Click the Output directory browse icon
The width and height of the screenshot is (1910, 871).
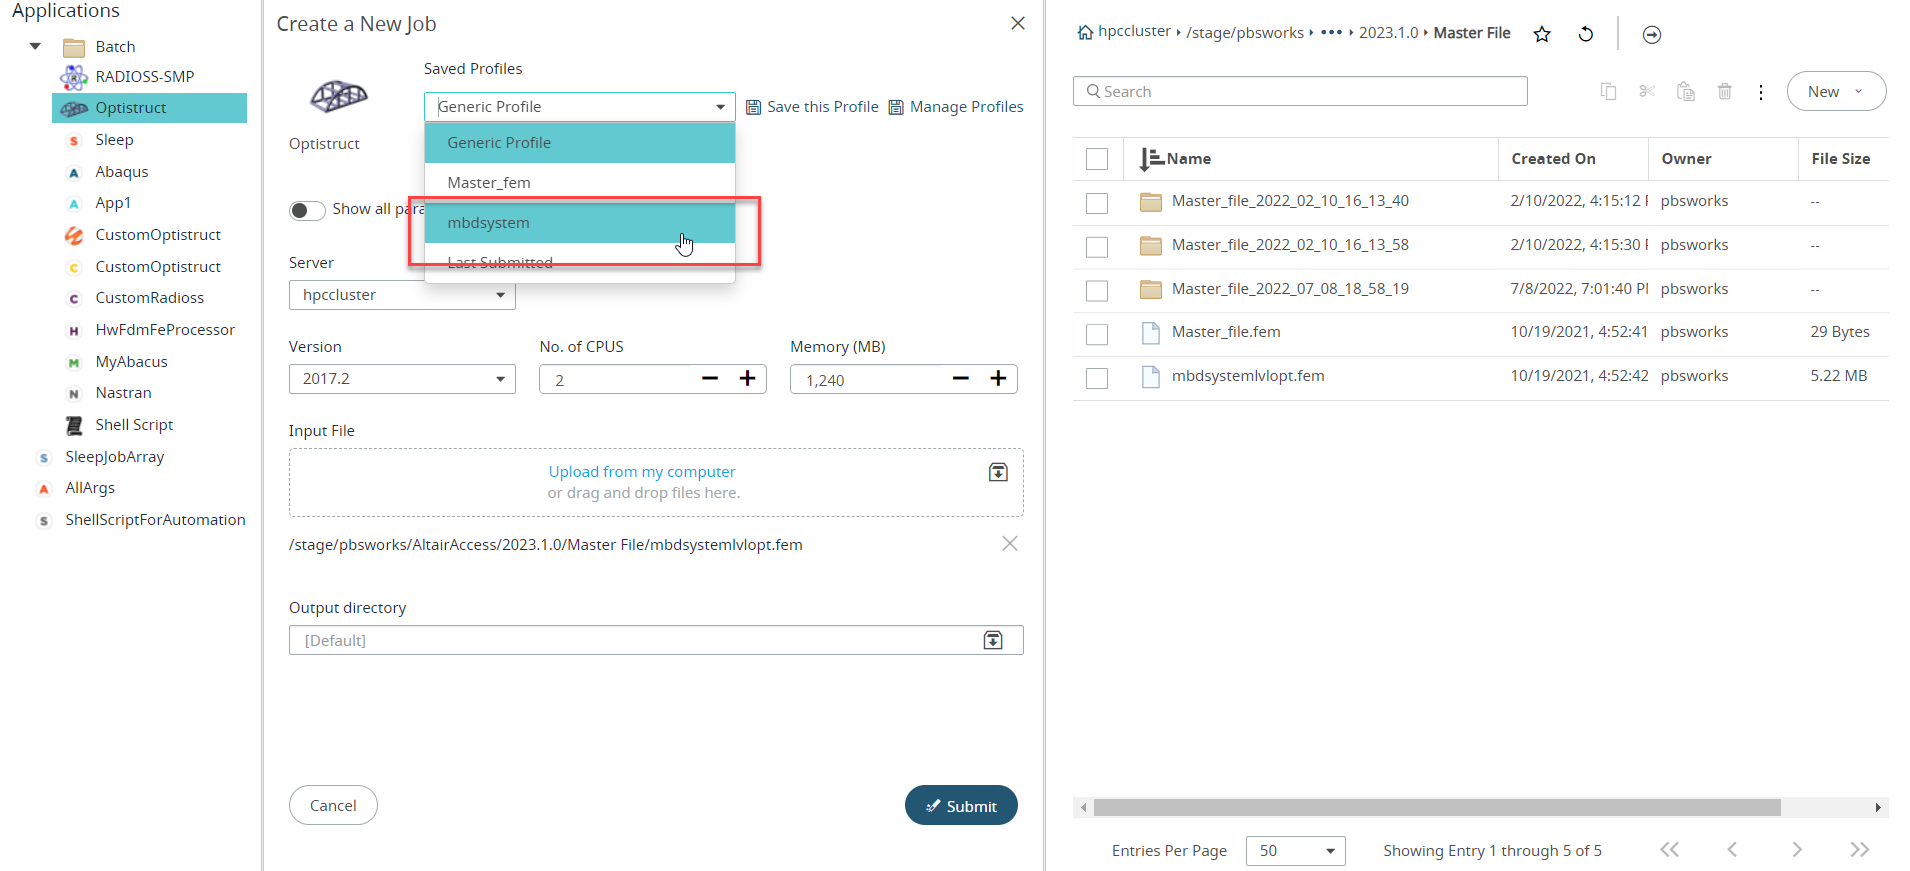point(993,640)
